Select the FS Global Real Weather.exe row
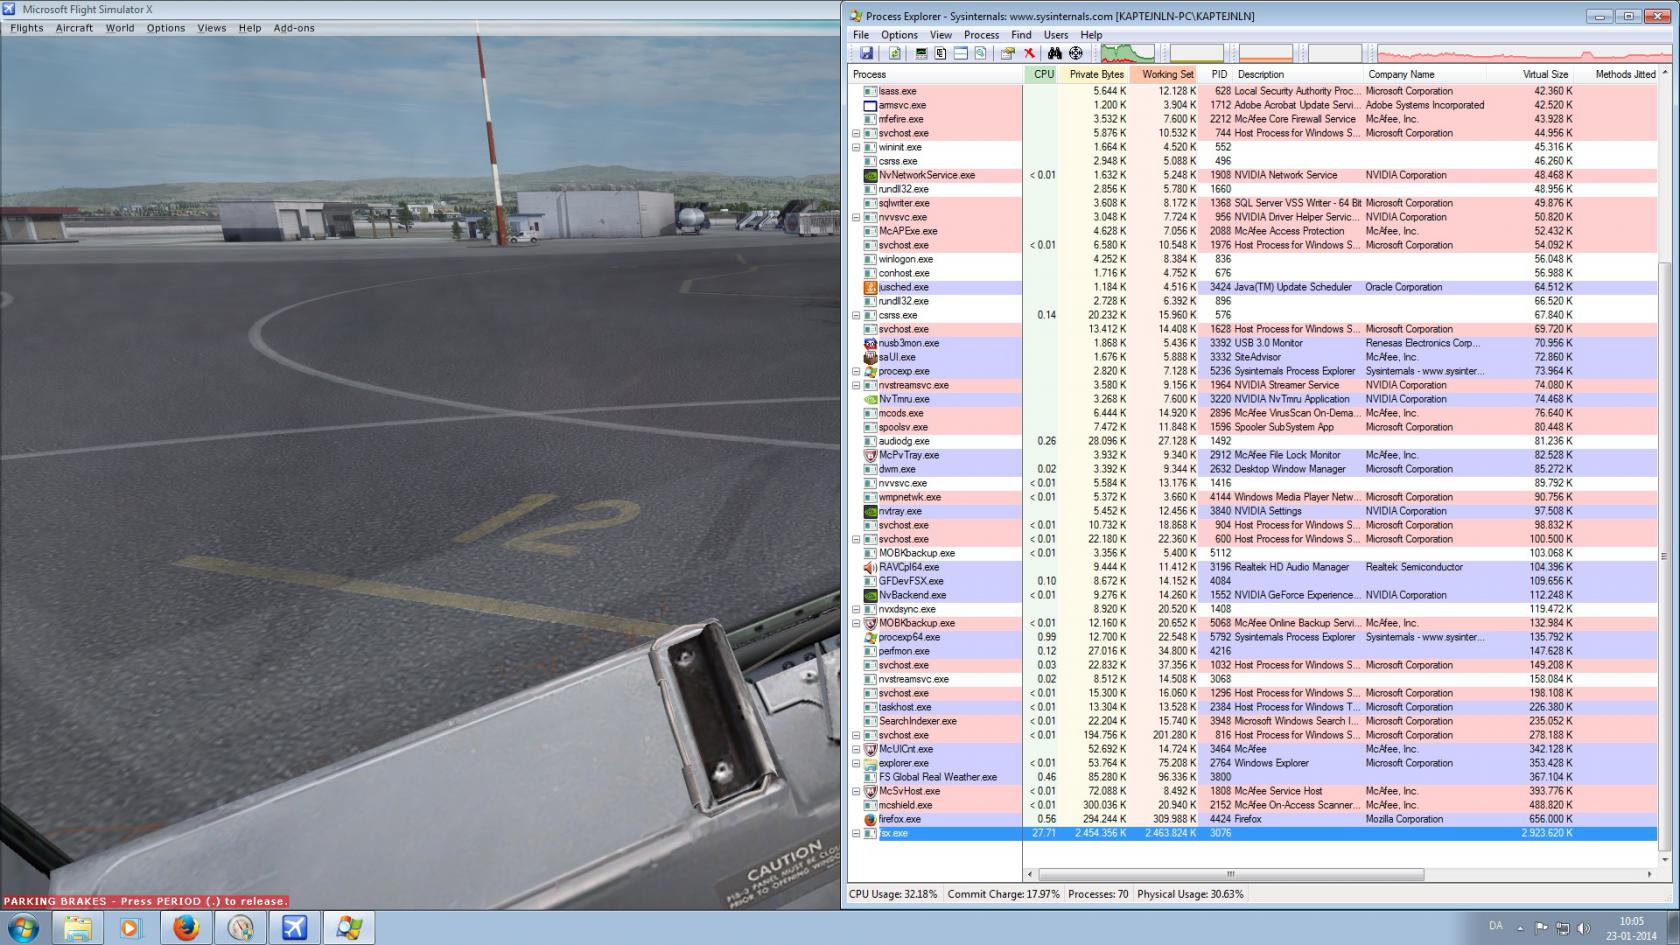The image size is (1680, 945). 1253,777
